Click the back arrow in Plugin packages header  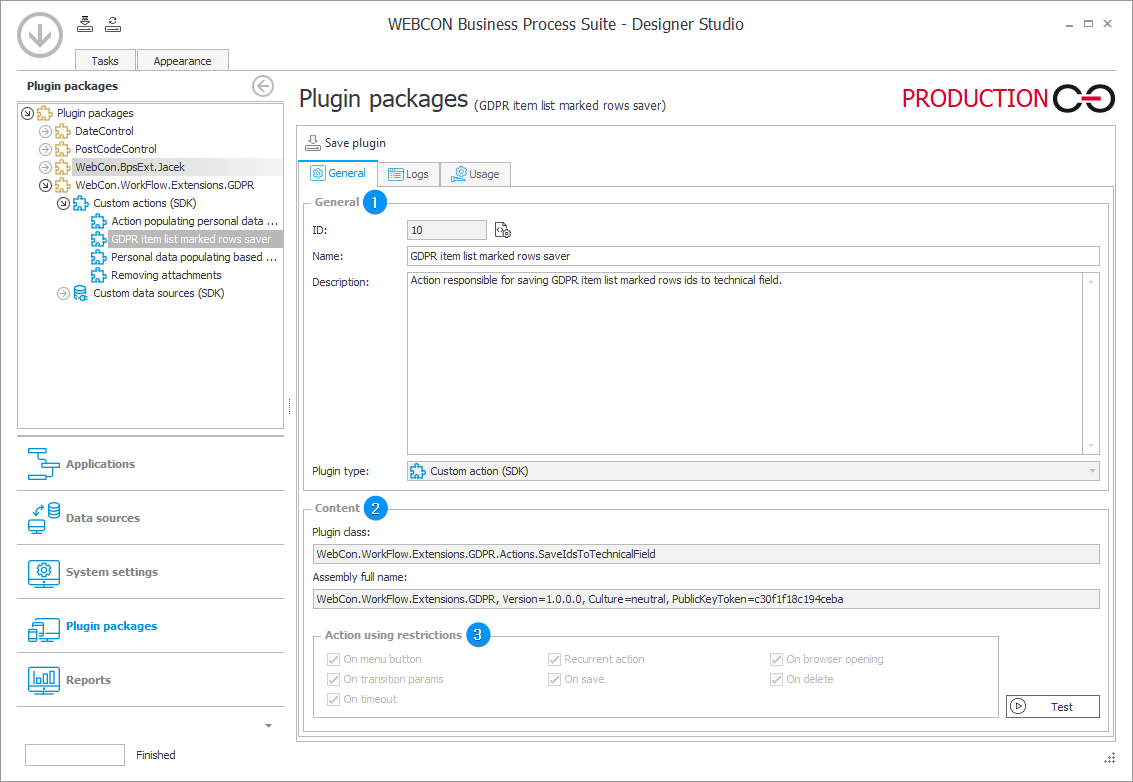point(263,86)
